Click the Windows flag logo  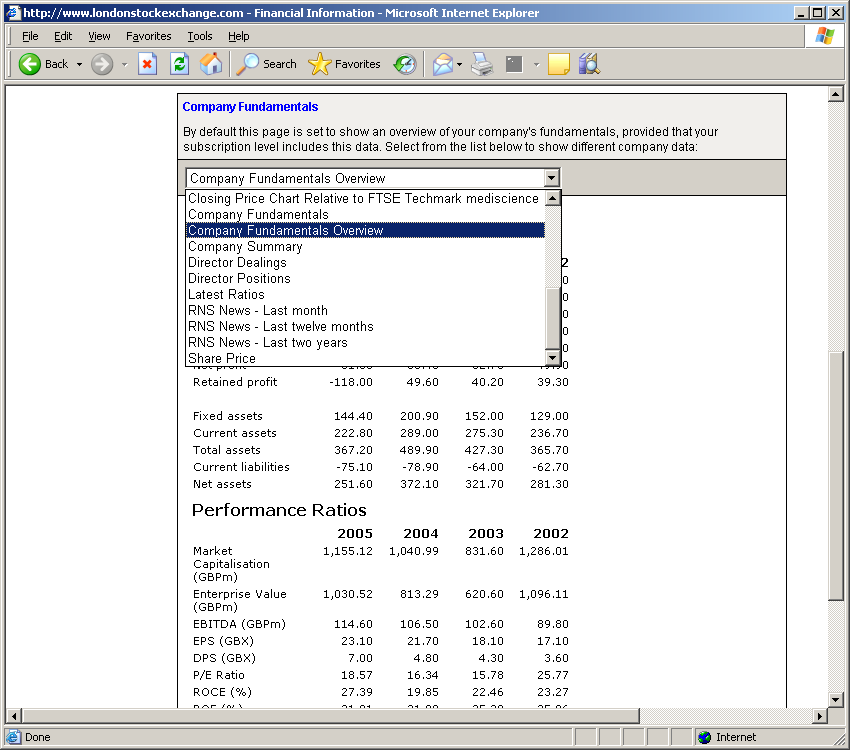tap(825, 36)
